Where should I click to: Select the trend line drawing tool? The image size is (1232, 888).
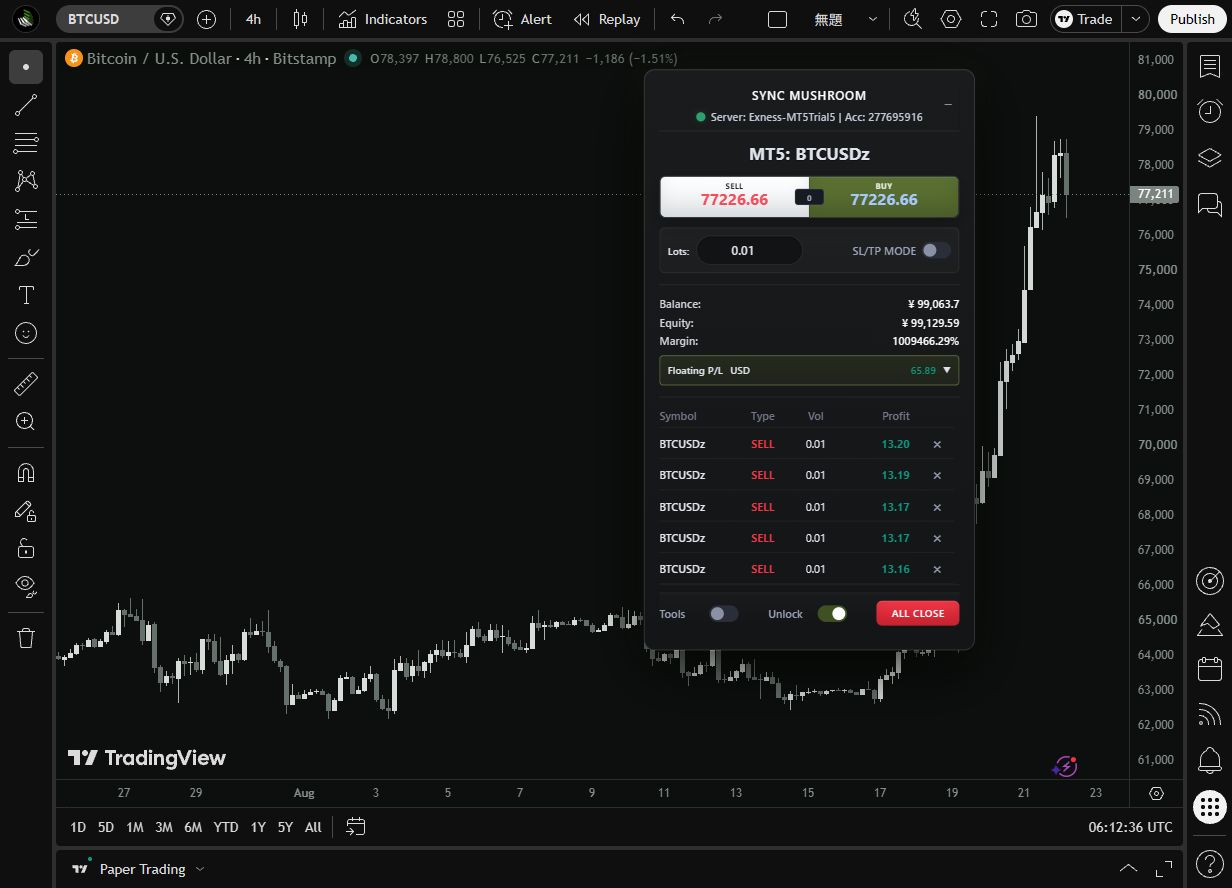26,104
